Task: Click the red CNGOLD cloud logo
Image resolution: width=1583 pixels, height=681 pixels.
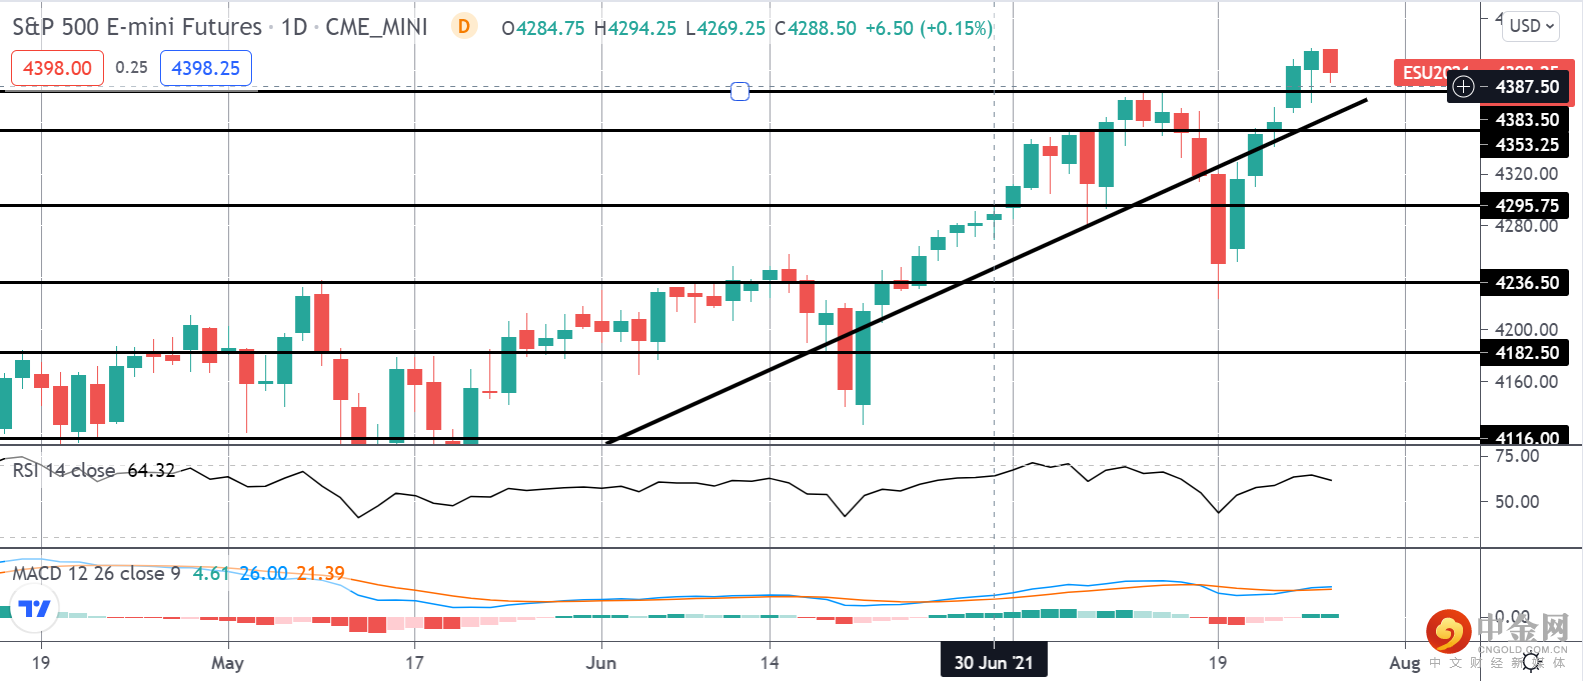Action: (x=1448, y=632)
